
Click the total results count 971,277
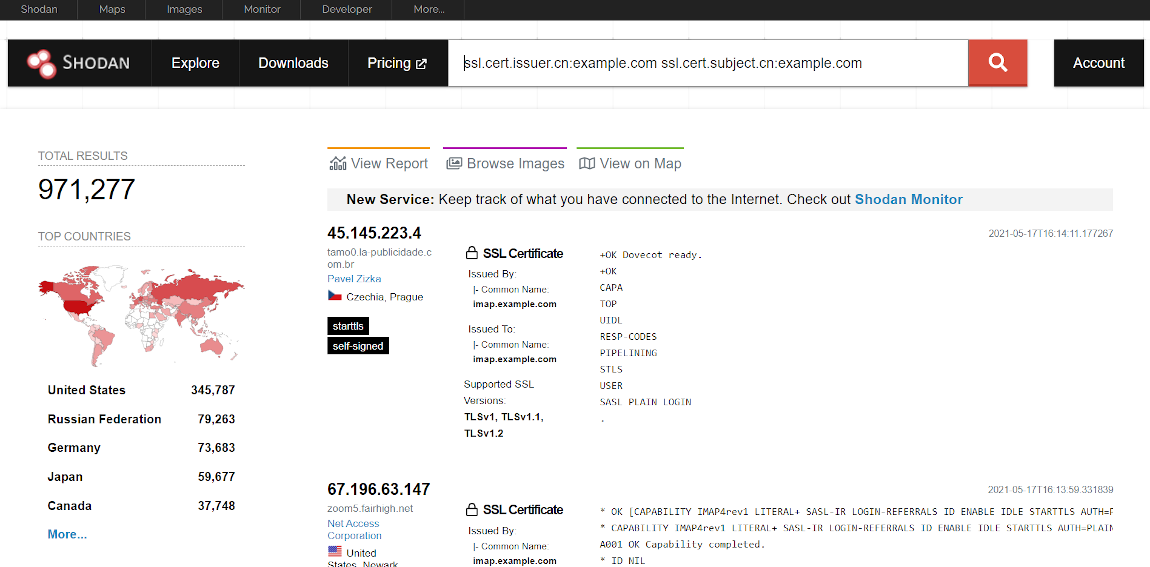(x=87, y=190)
